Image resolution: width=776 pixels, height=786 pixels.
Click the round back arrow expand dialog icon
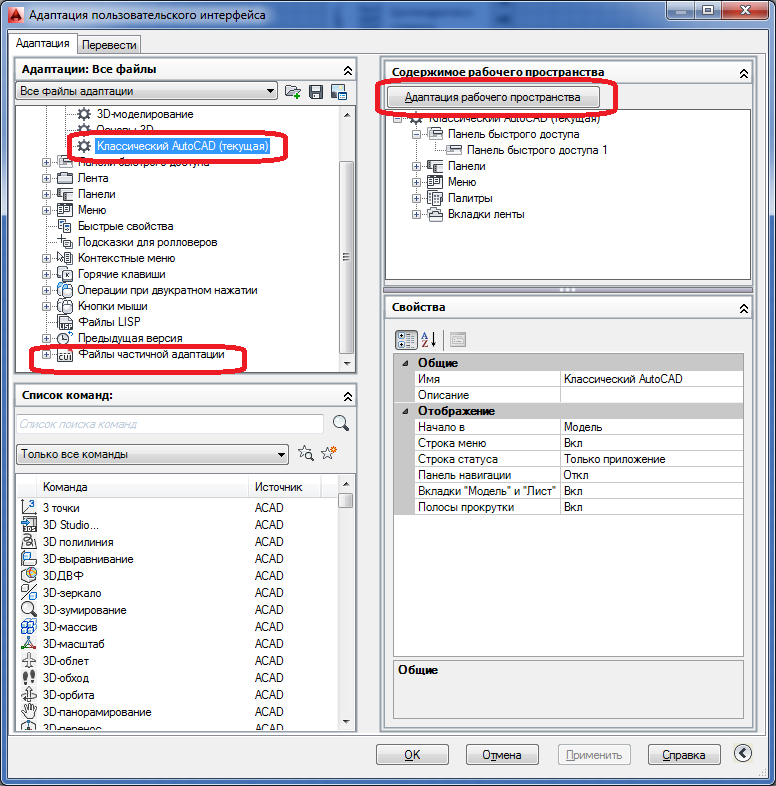[743, 753]
